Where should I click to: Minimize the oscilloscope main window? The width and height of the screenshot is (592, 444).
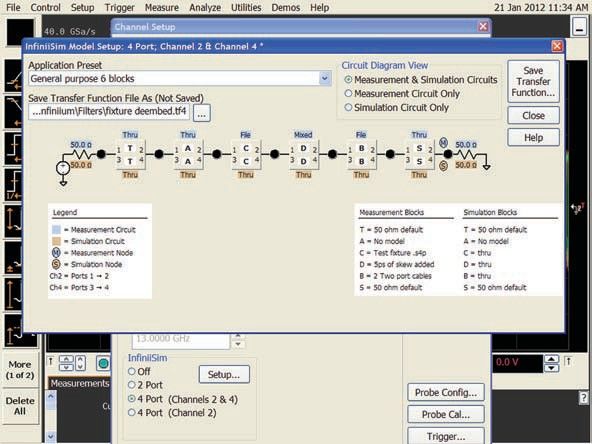580,28
